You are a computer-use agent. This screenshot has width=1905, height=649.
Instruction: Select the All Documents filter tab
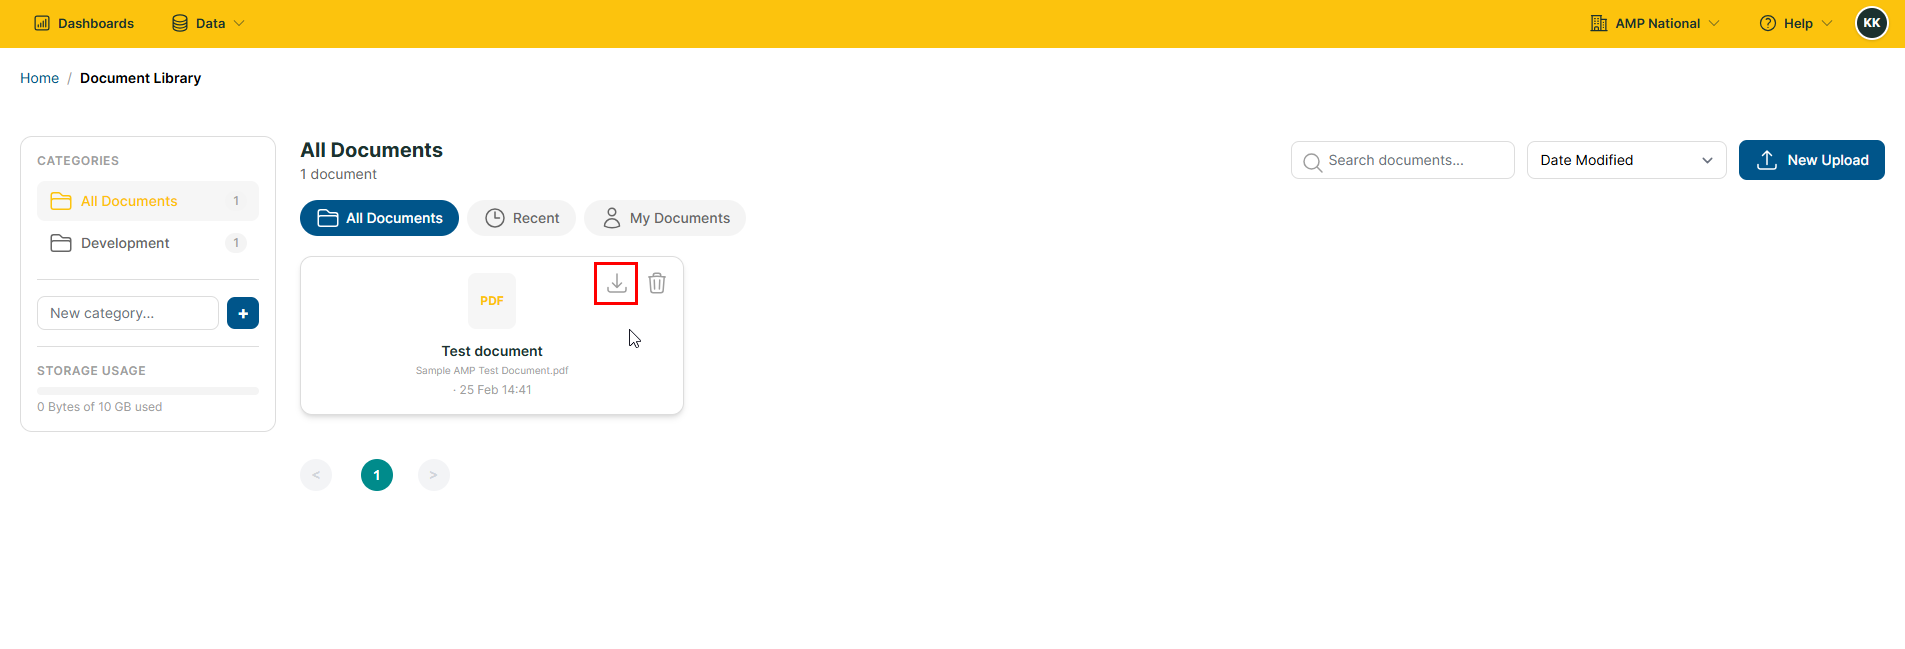[x=379, y=218]
